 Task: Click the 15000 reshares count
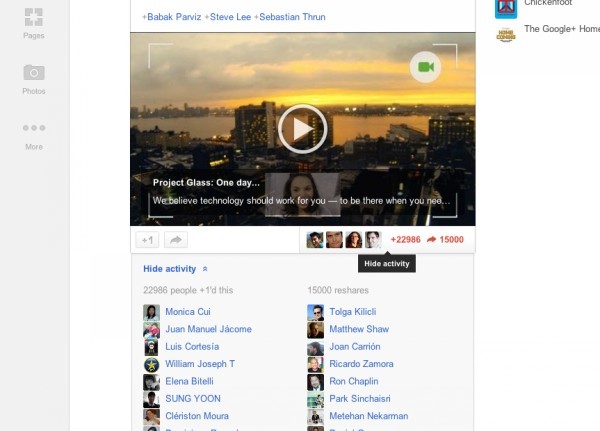pos(445,240)
